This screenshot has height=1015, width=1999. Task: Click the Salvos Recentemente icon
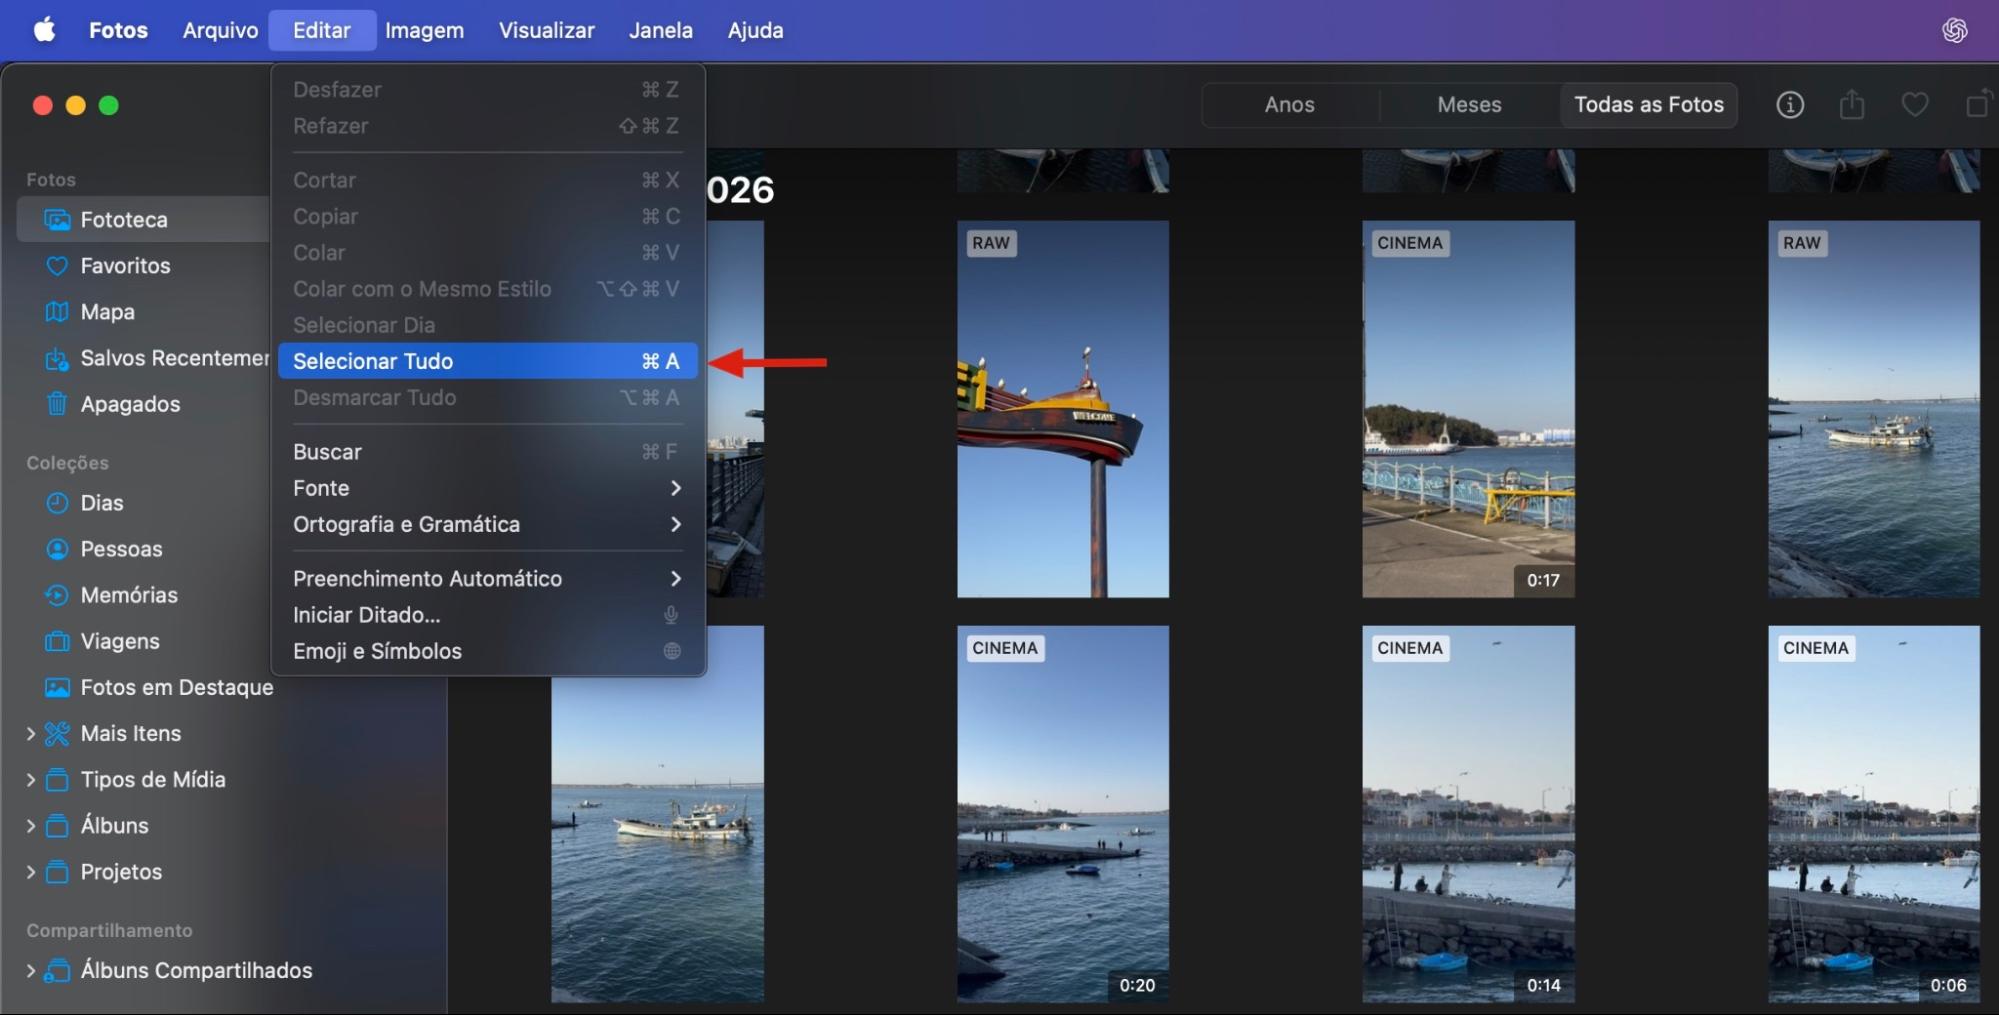(x=58, y=358)
